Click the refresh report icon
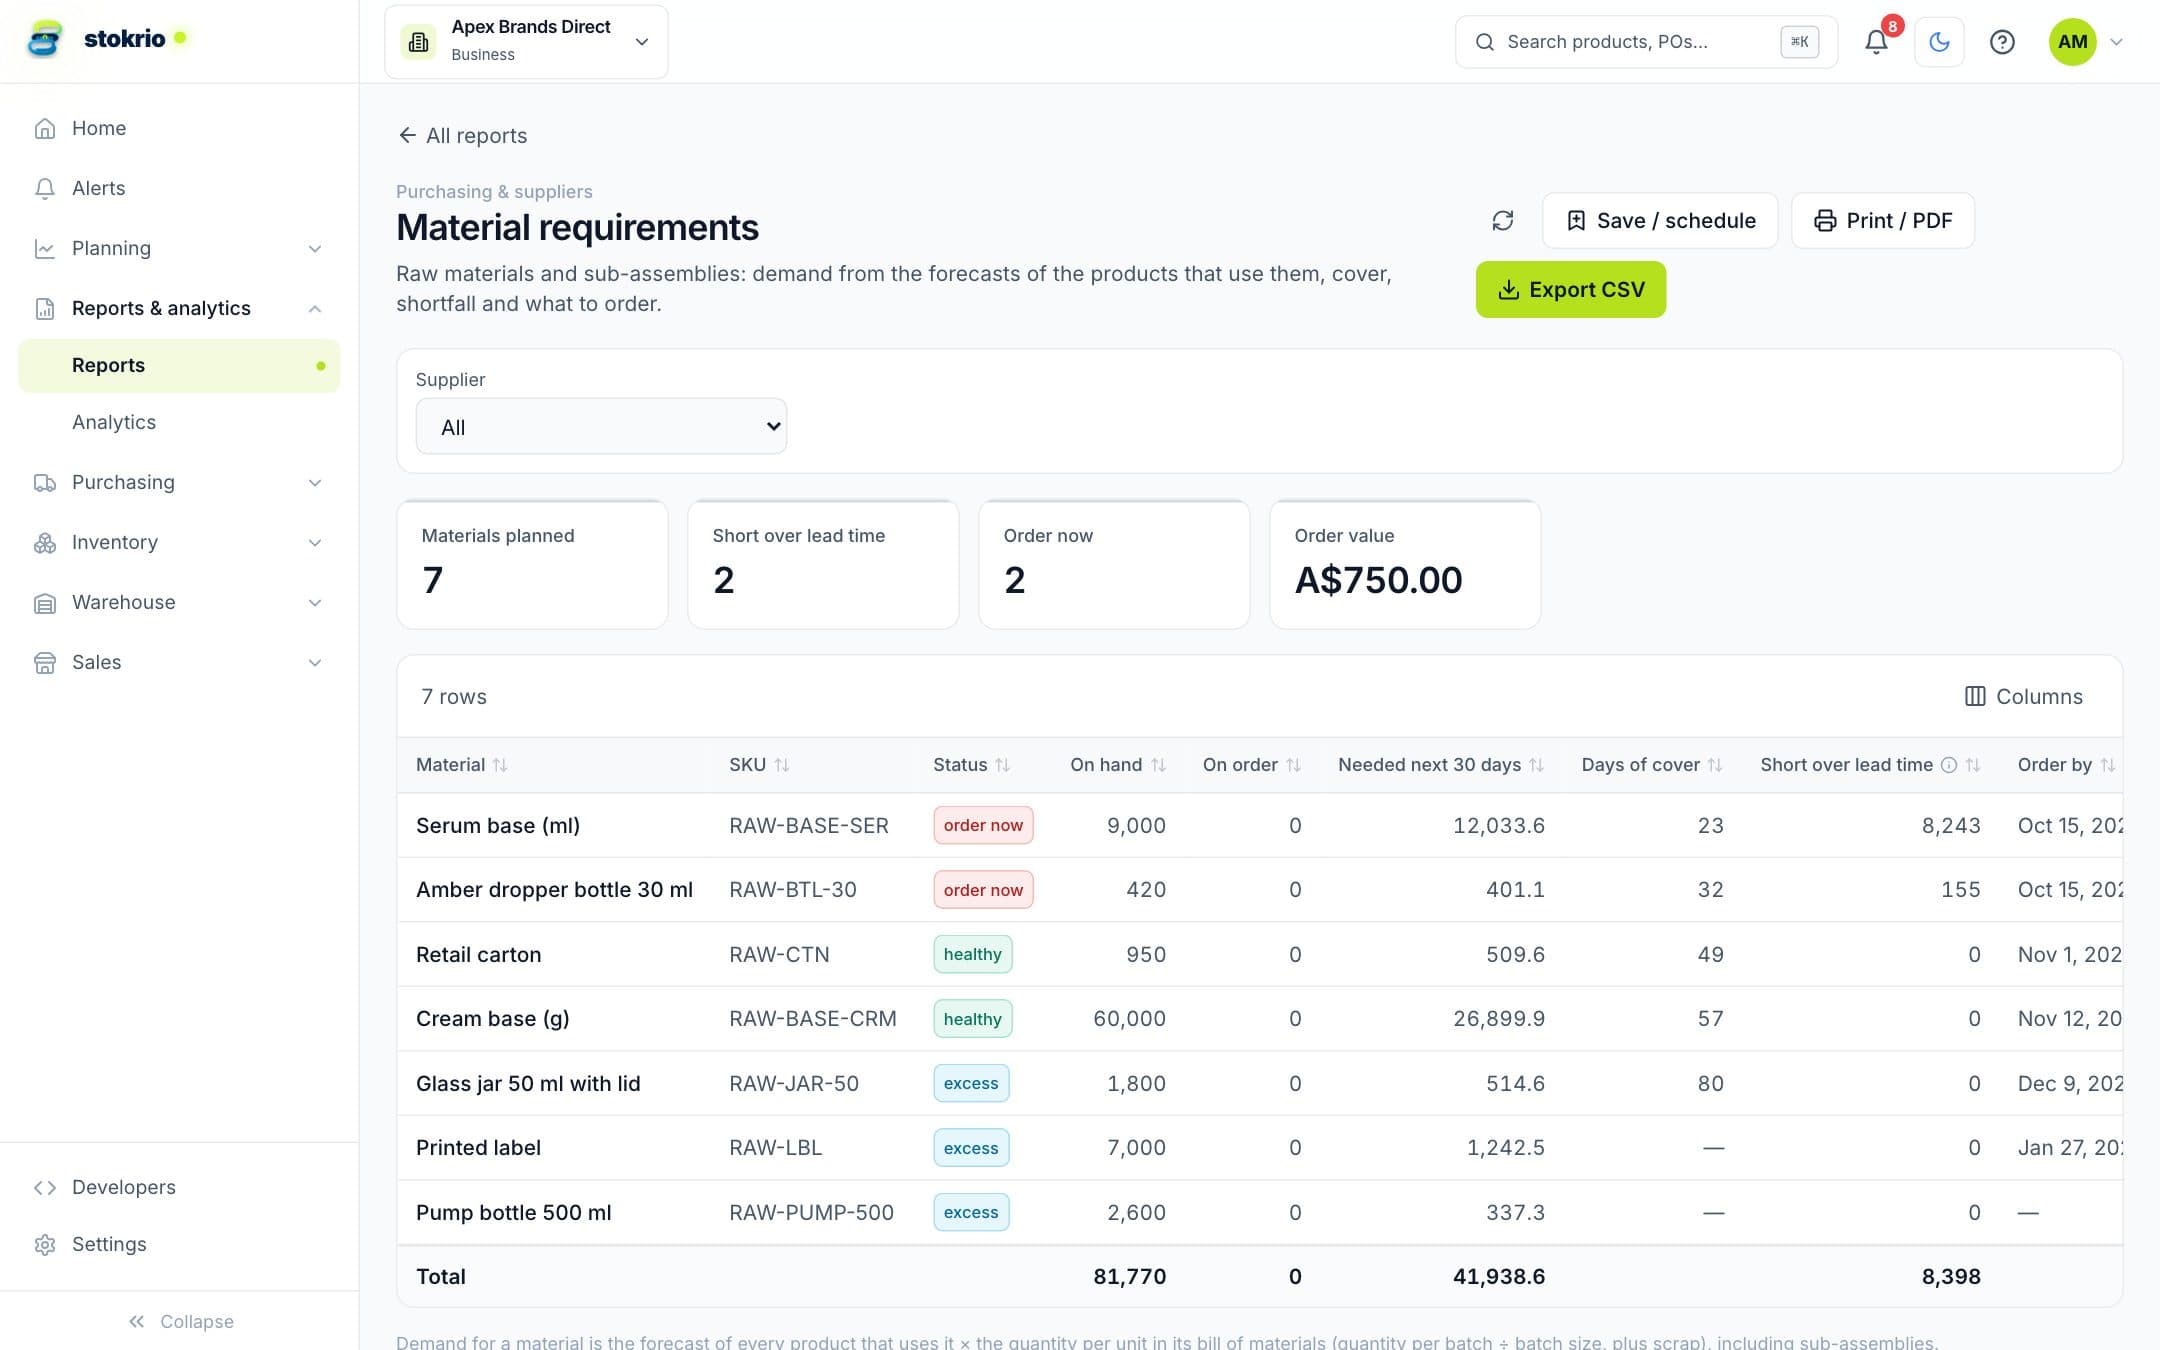 pyautogui.click(x=1502, y=220)
